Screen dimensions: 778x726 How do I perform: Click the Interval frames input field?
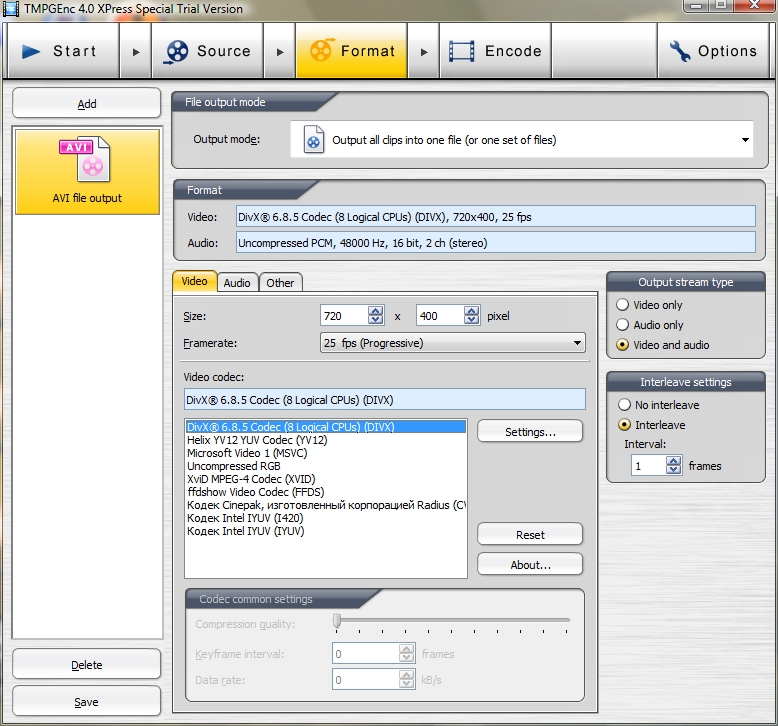[x=648, y=465]
